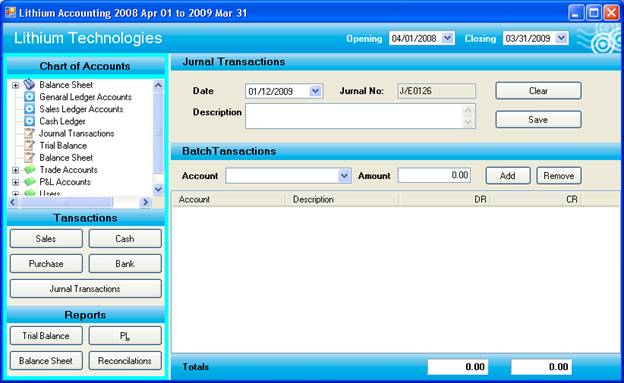624x383 pixels.
Task: Expand the Balance Sheet root node
Action: point(15,85)
